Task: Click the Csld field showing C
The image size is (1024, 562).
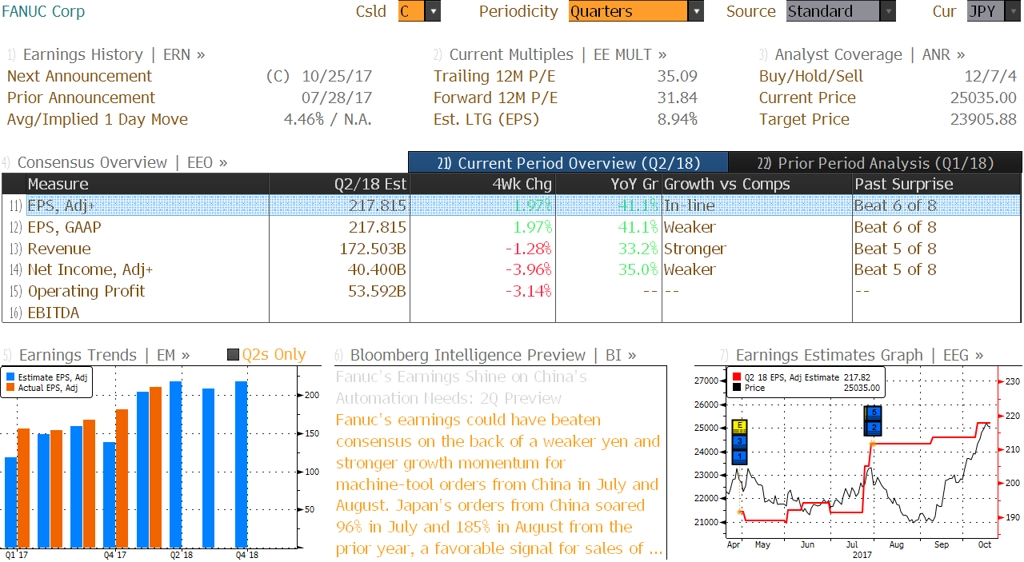Action: [411, 11]
